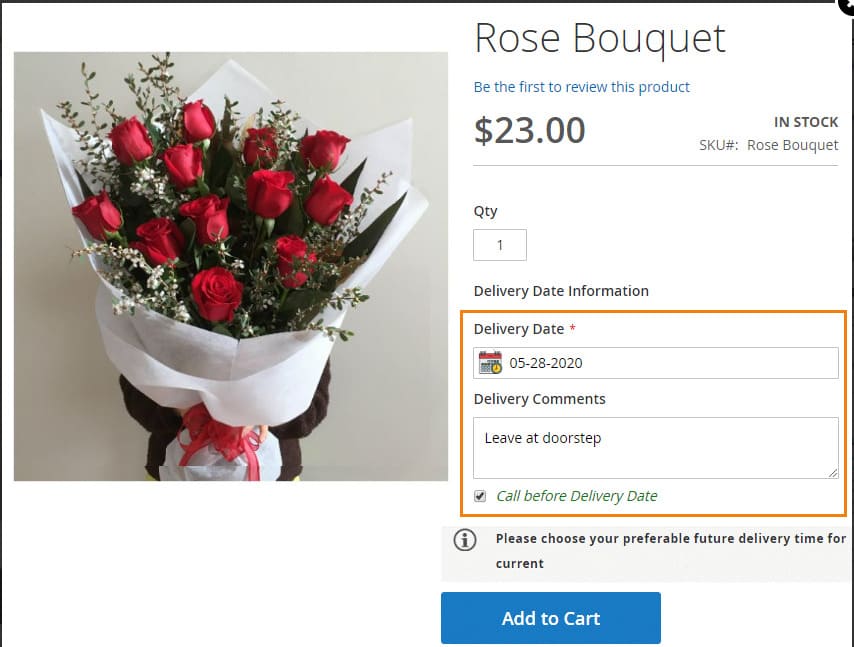Focus the Delivery Date field showing 05-28-2020

670,363
